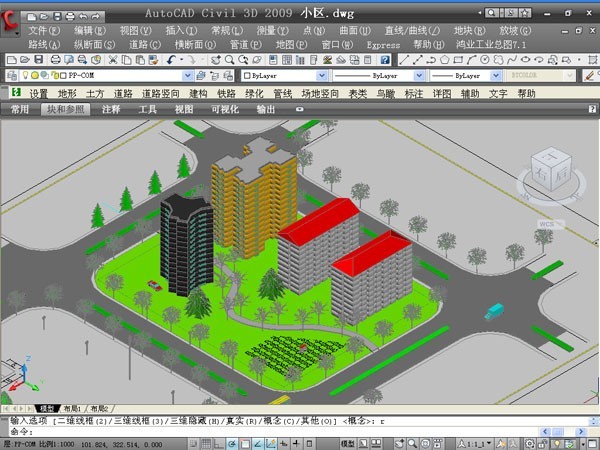Viewport: 600px width, 450px height.
Task: Undo last action with curved arrow icon
Action: pyautogui.click(x=171, y=60)
